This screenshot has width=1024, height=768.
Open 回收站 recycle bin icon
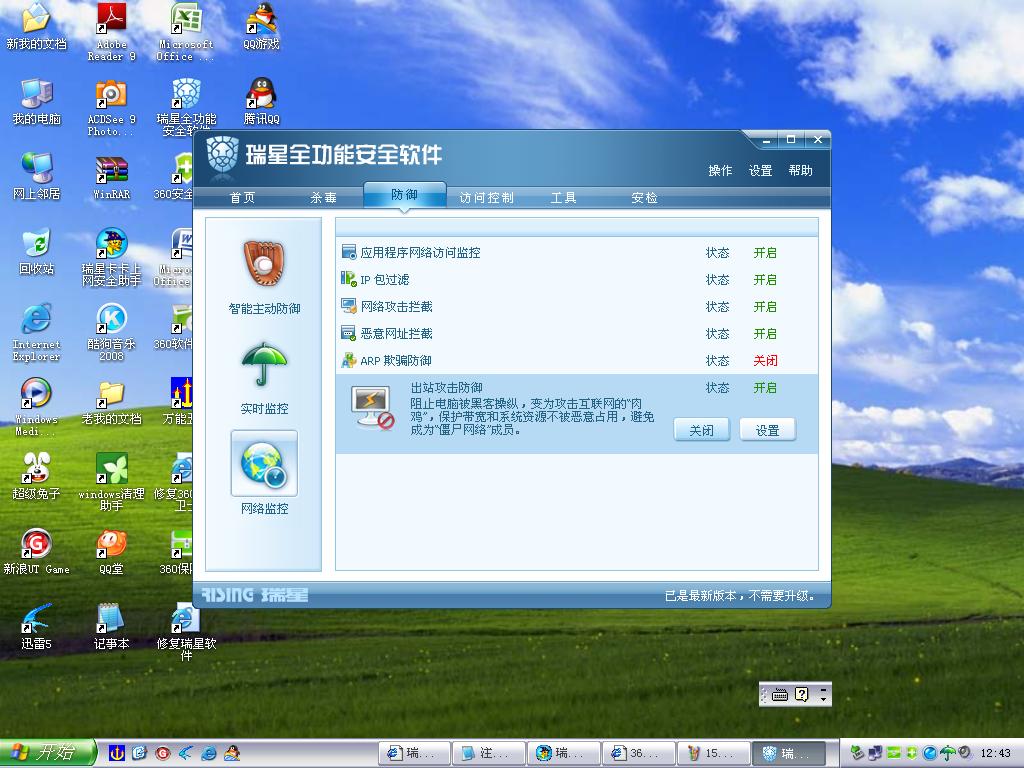[x=37, y=243]
